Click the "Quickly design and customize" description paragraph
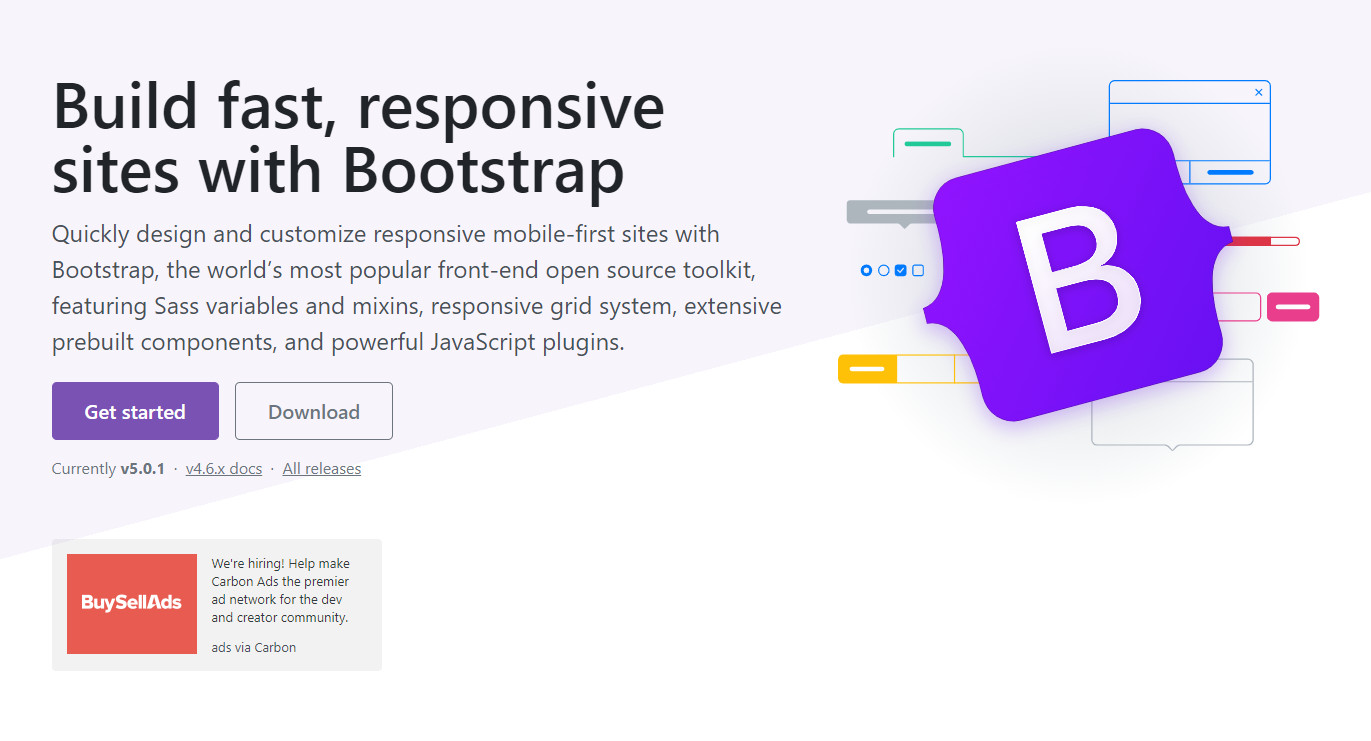This screenshot has height=741, width=1371. click(x=417, y=288)
